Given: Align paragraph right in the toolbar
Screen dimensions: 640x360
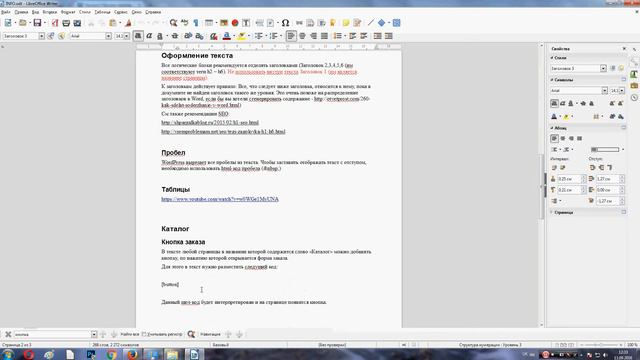Looking at the screenshot, I should (x=313, y=36).
